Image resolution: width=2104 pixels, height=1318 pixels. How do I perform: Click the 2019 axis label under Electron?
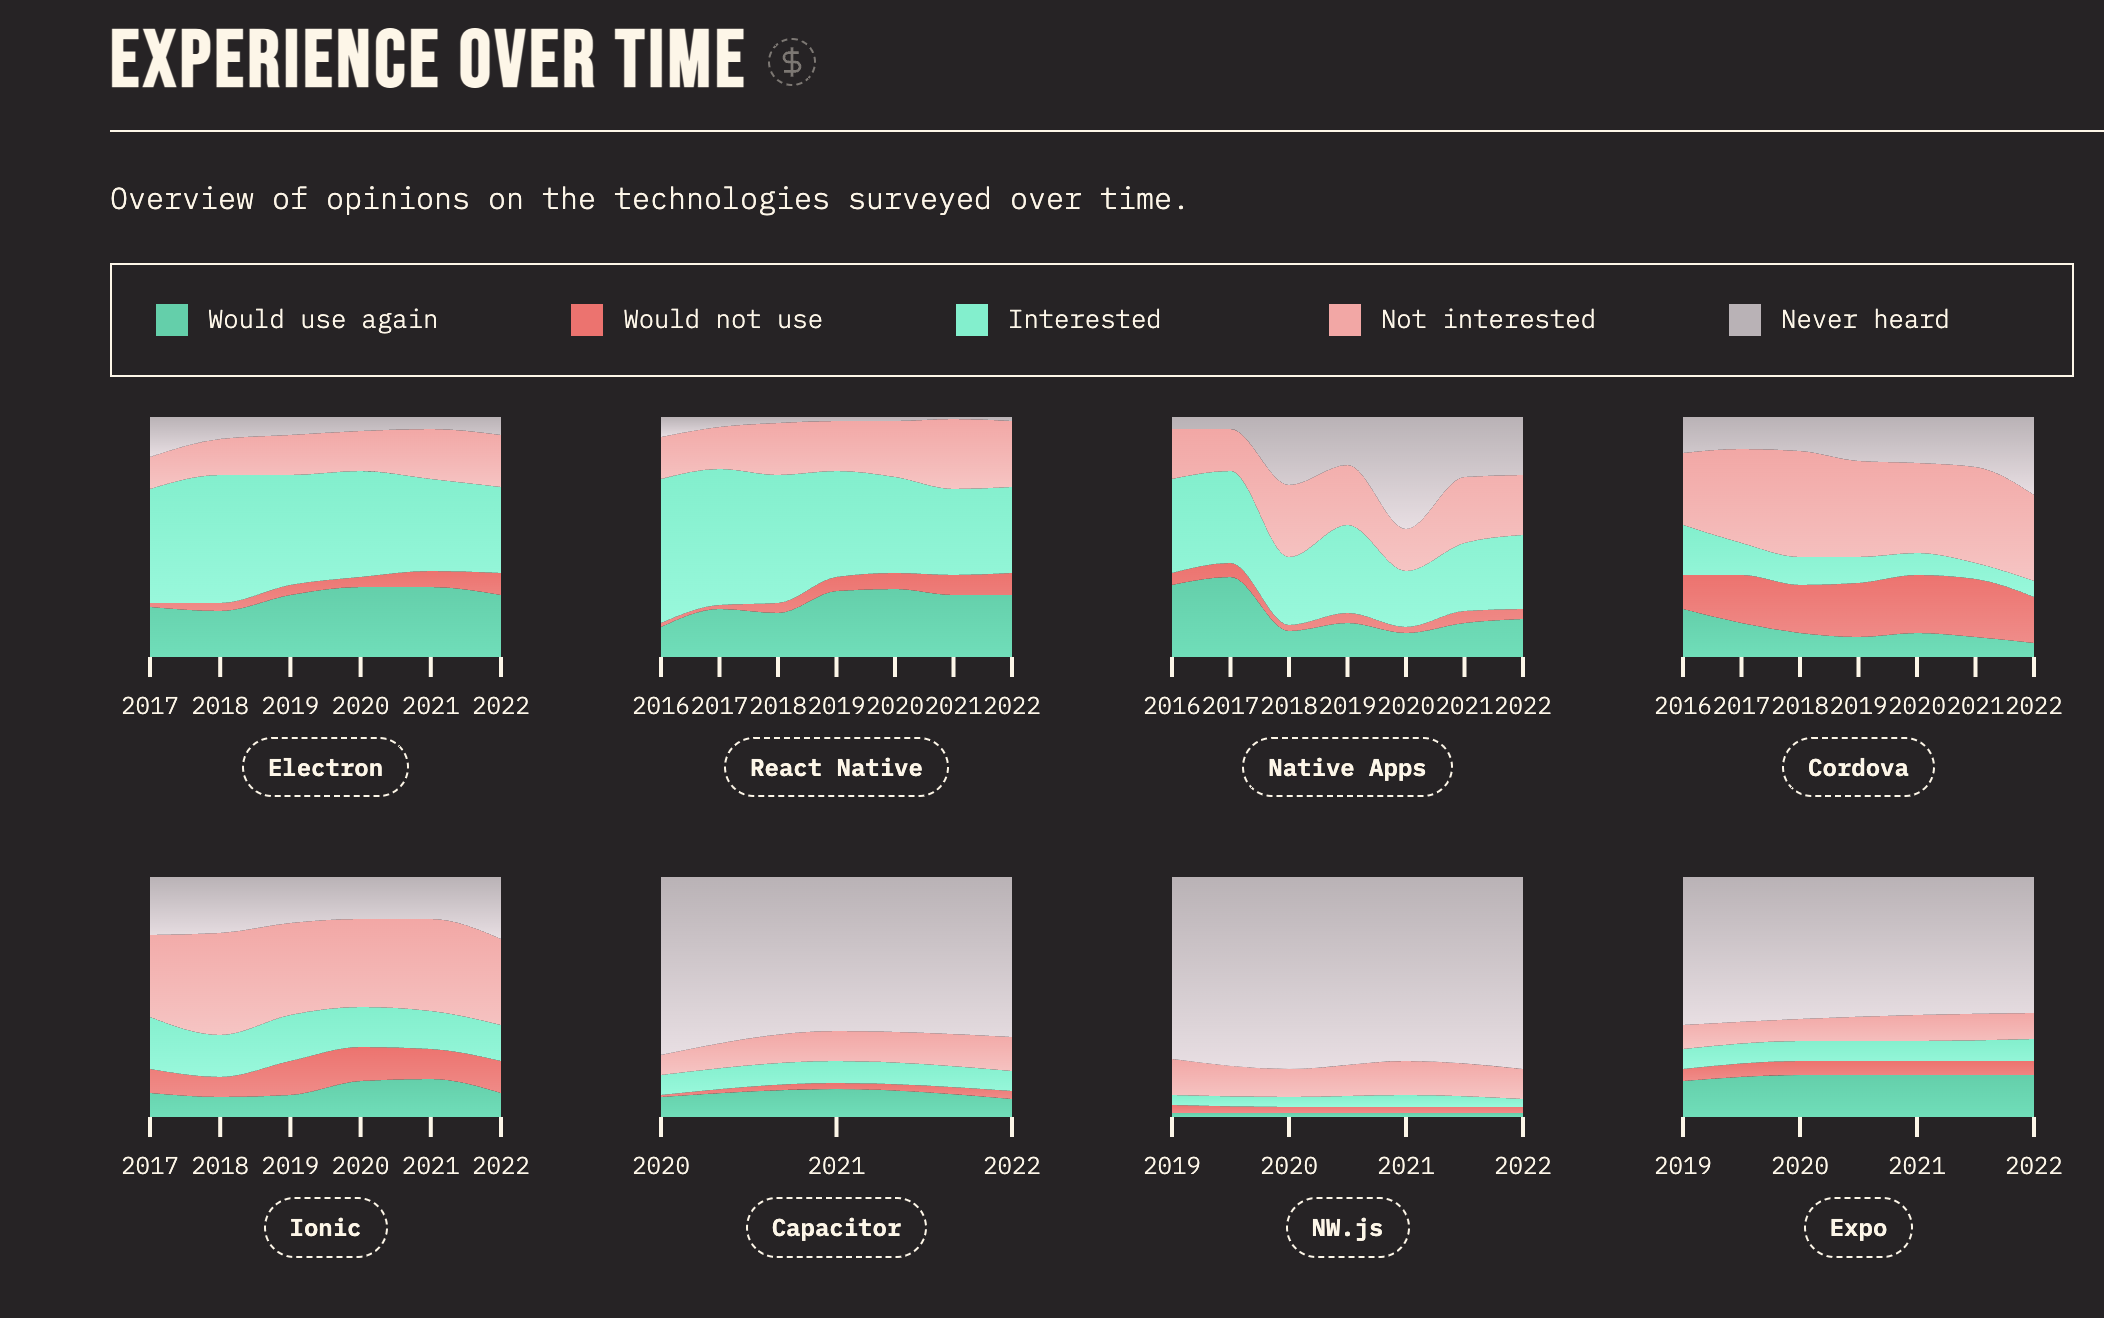pos(290,706)
